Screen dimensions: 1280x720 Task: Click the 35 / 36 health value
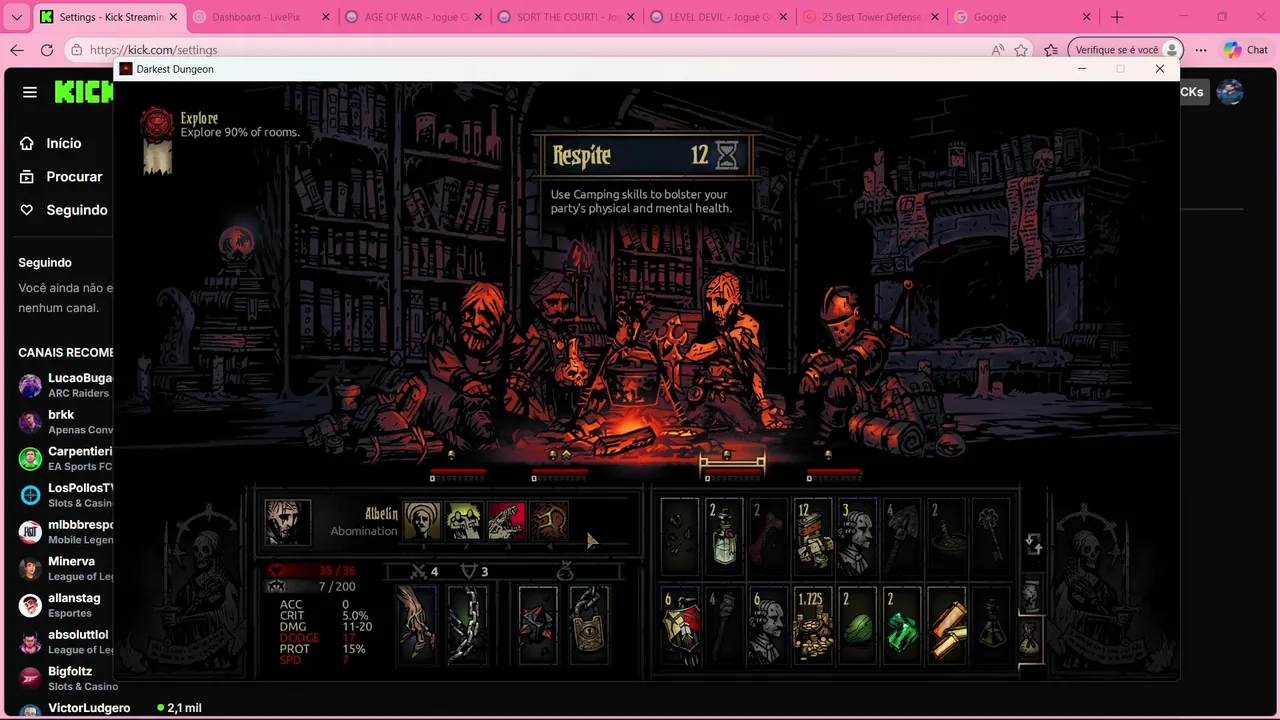[337, 571]
